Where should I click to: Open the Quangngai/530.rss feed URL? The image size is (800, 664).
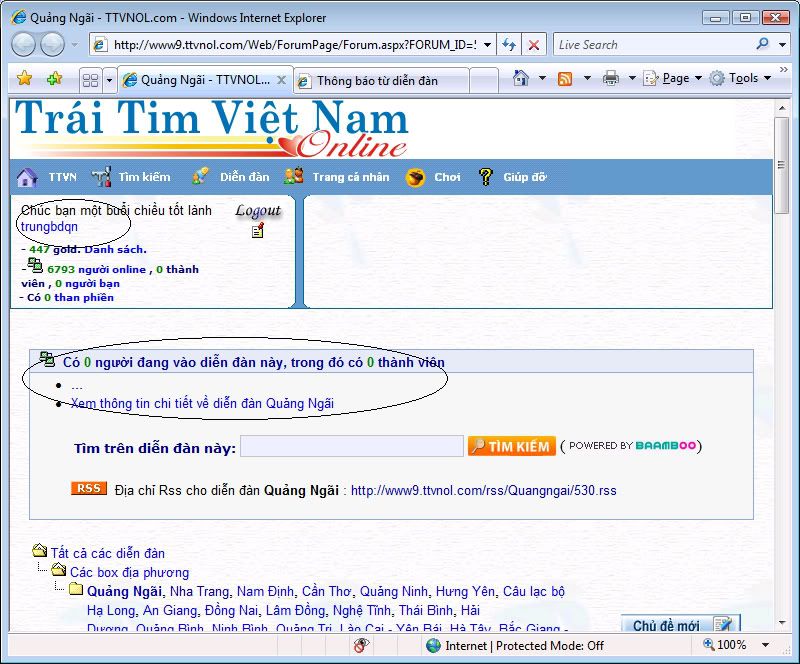484,490
